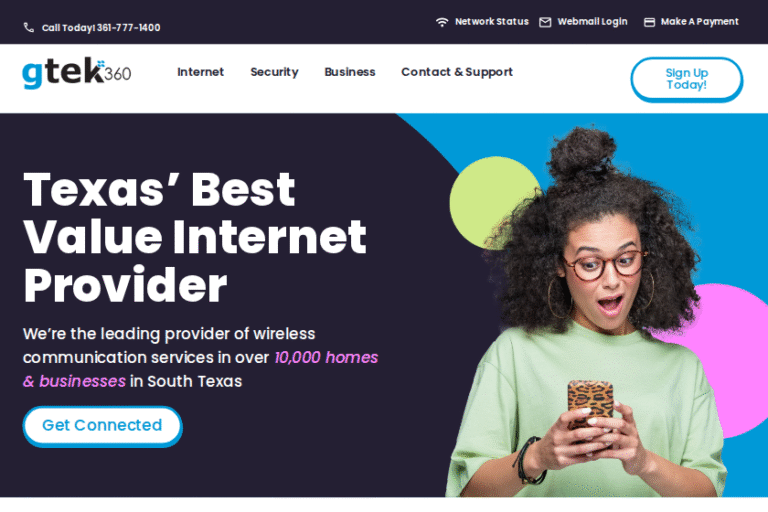Open the Business menu item

pos(350,72)
